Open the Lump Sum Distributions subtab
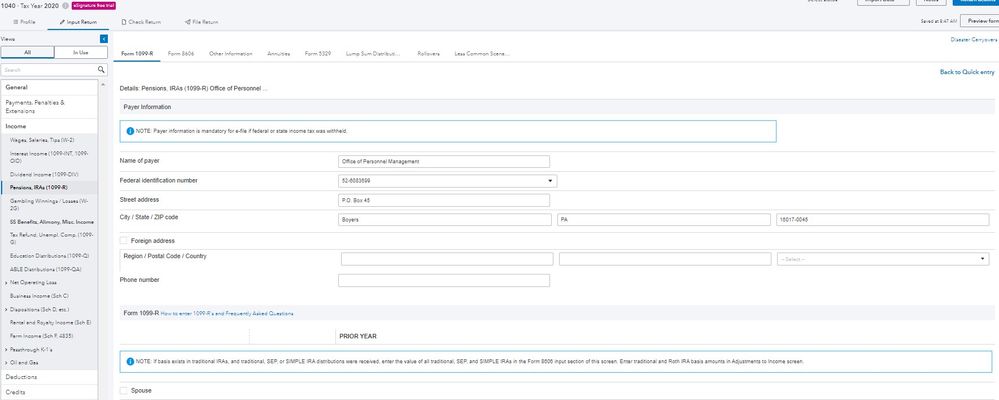Screen dimensions: 999x400 click(x=373, y=54)
